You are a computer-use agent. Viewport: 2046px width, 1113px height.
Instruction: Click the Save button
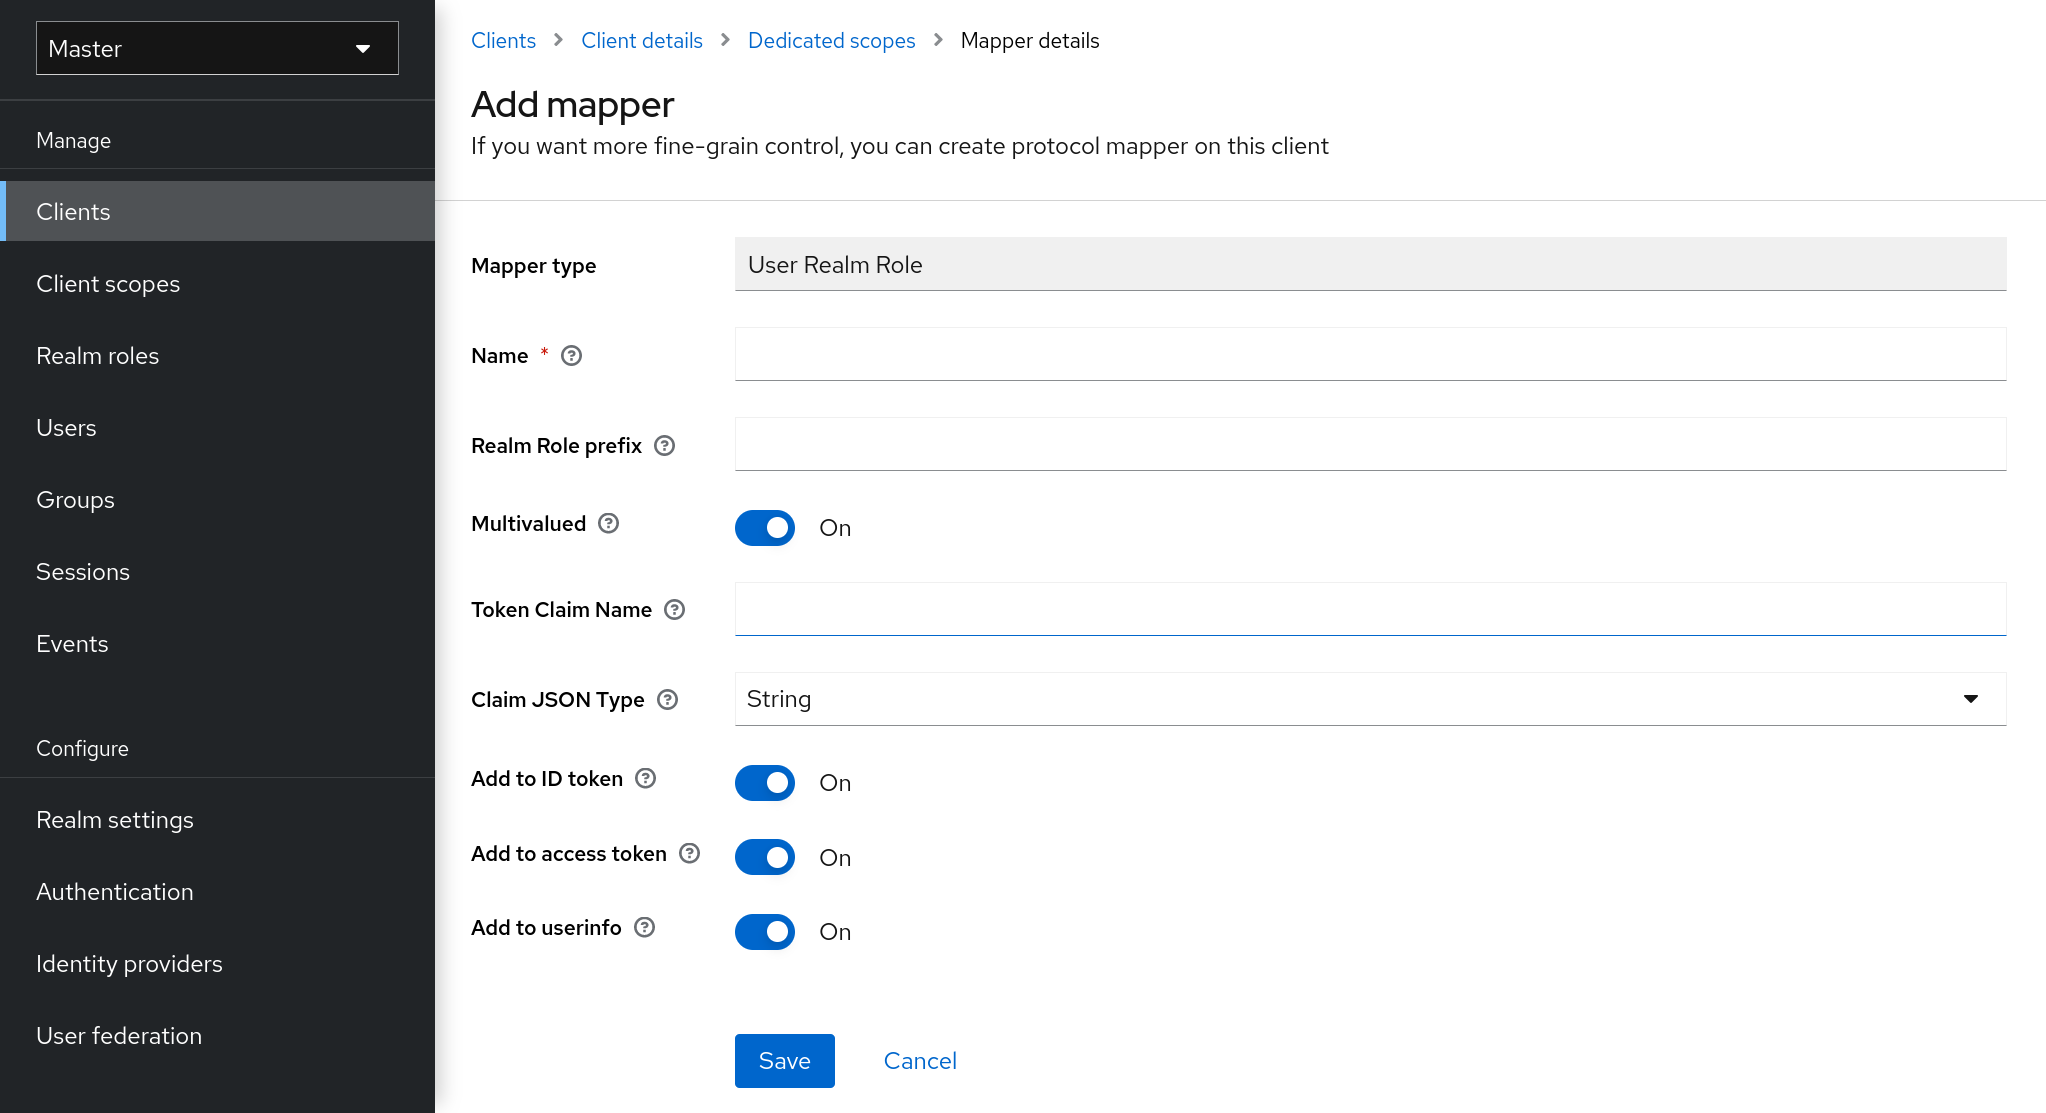pos(784,1061)
